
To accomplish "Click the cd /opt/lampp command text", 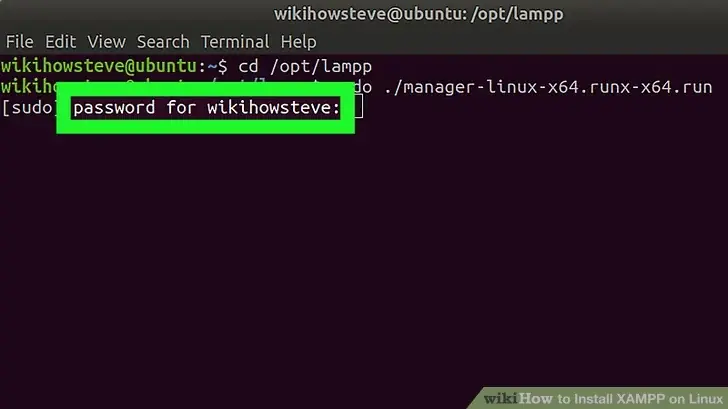I will pyautogui.click(x=300, y=66).
